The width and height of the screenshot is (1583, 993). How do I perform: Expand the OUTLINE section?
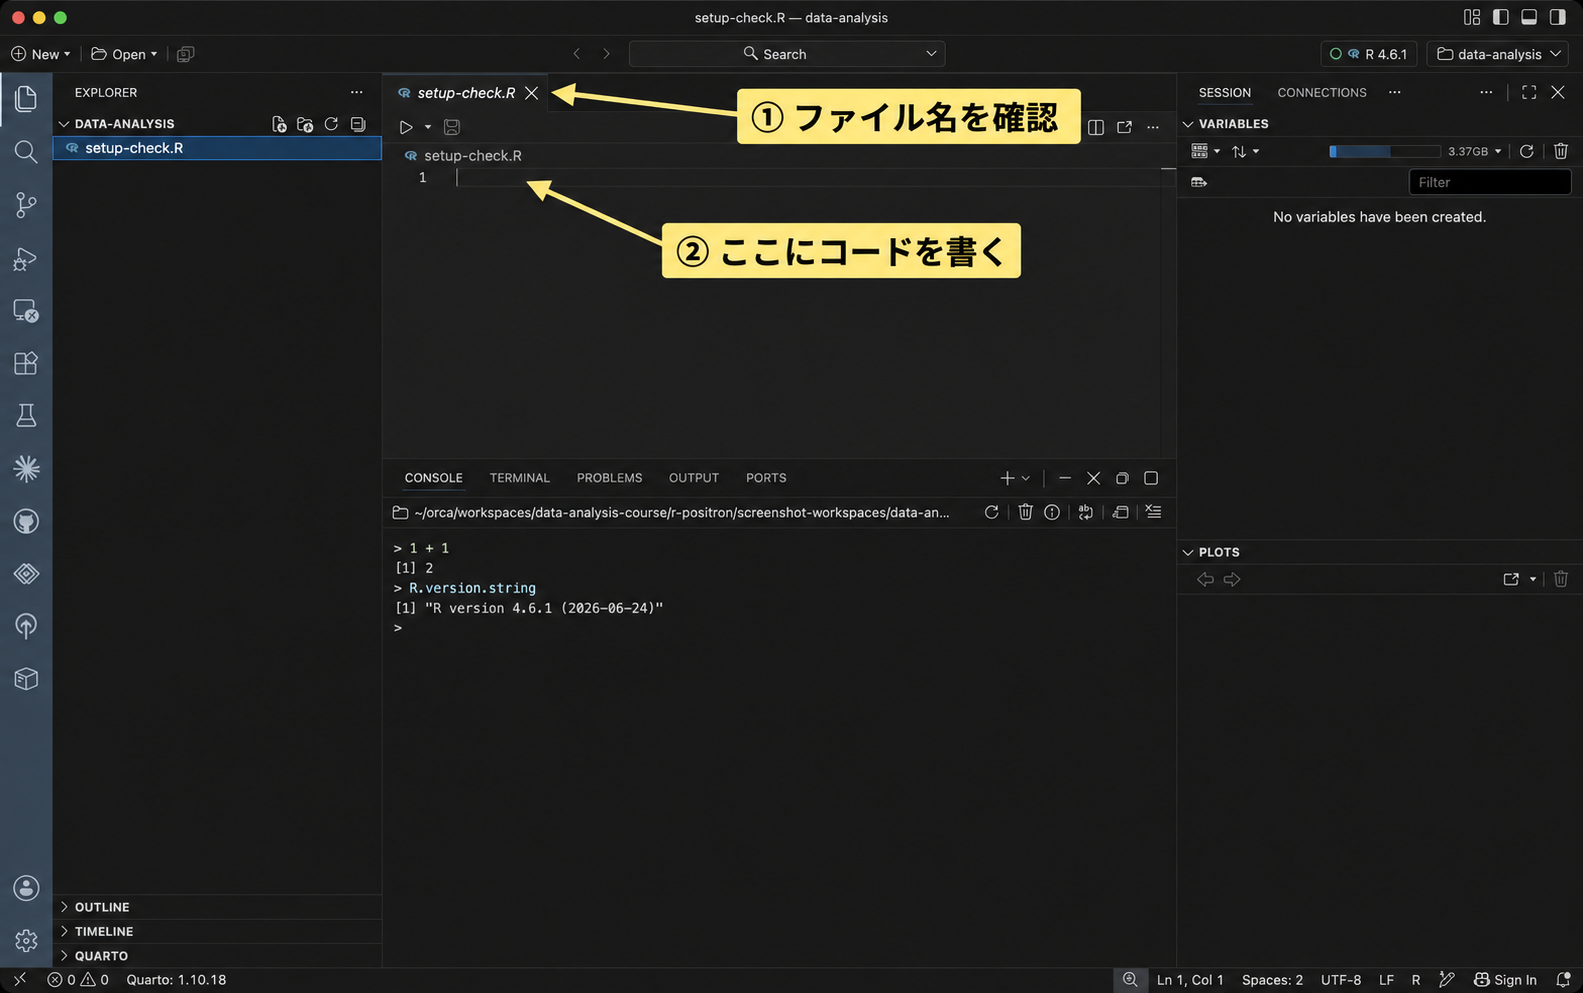[64, 907]
